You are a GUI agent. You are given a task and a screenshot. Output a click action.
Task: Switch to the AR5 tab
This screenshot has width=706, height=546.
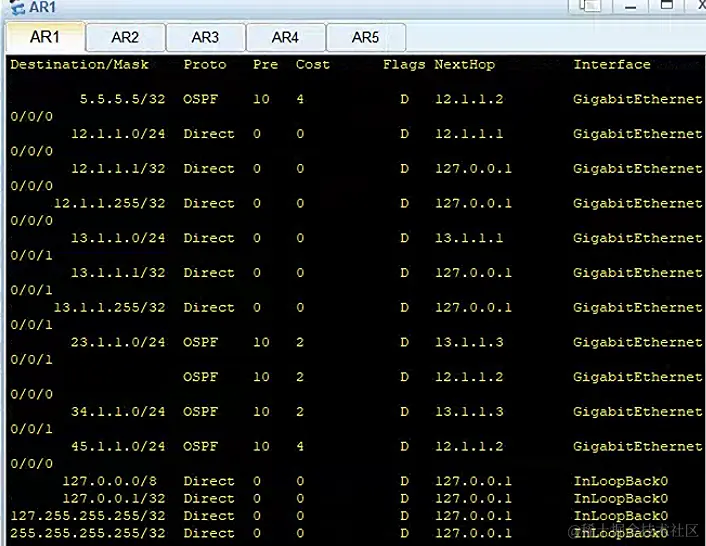365,37
